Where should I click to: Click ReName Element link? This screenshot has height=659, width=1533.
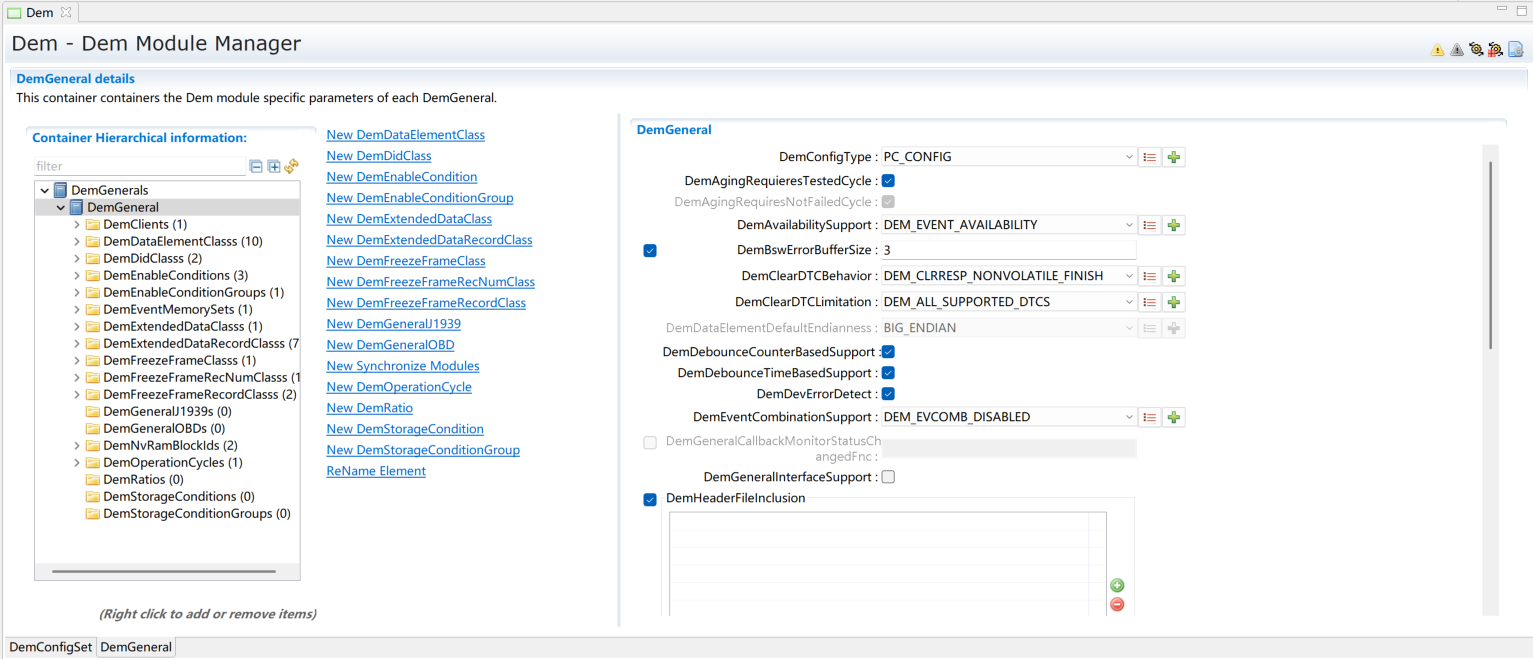point(375,471)
